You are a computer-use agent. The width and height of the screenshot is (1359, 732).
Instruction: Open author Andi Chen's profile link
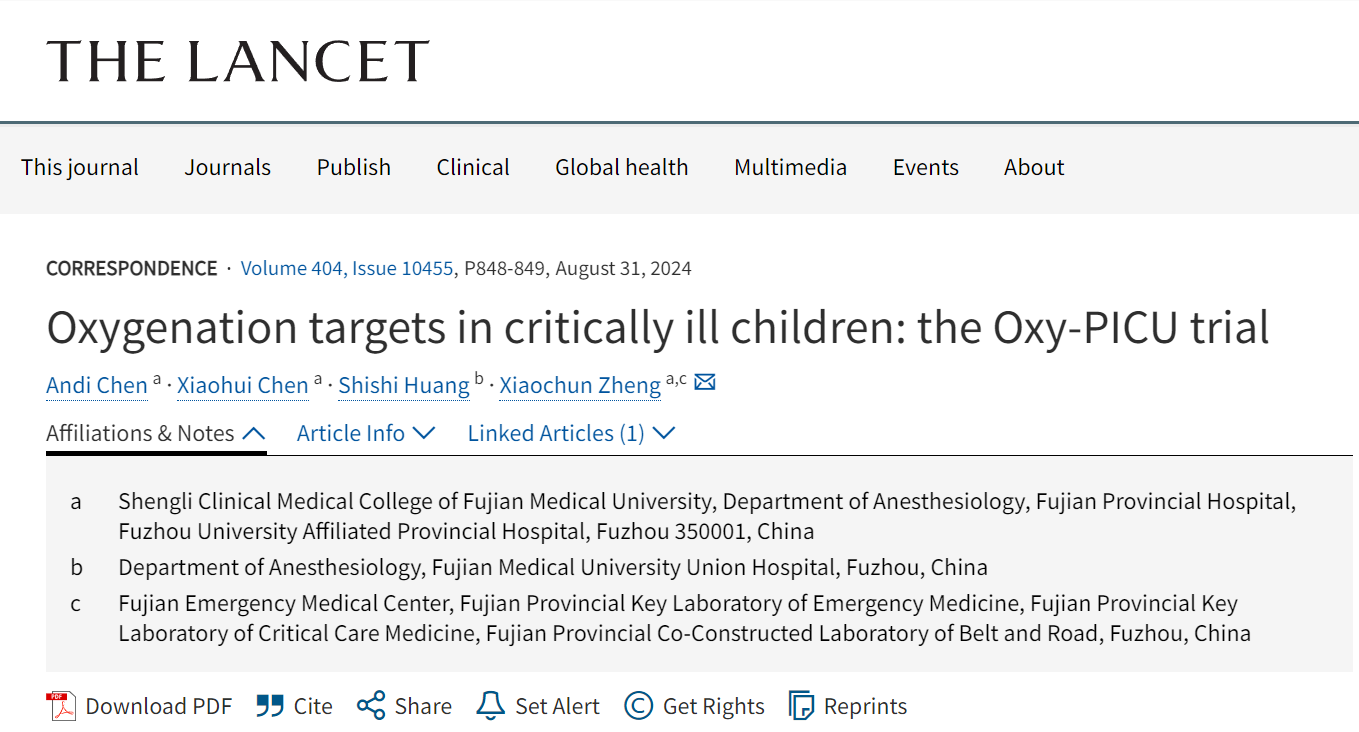[97, 386]
